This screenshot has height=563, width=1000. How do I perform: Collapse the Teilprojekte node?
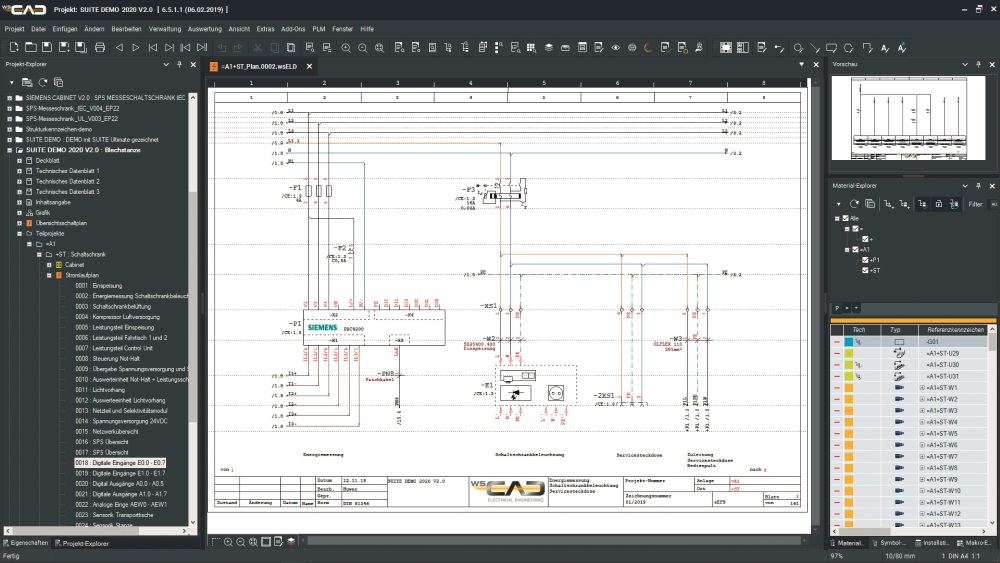pyautogui.click(x=19, y=233)
